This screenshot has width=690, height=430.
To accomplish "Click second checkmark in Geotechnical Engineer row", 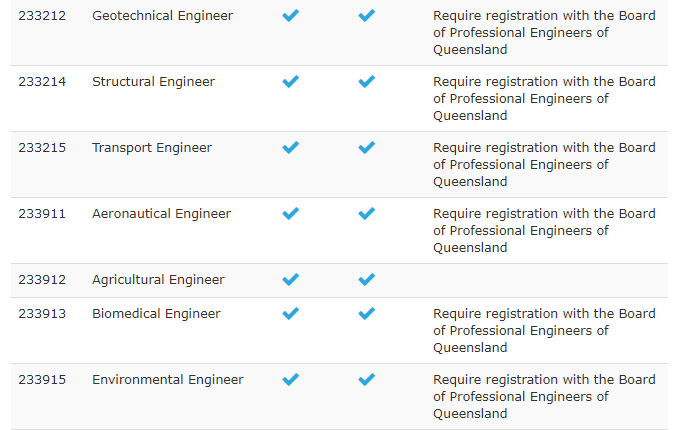I will (x=367, y=16).
